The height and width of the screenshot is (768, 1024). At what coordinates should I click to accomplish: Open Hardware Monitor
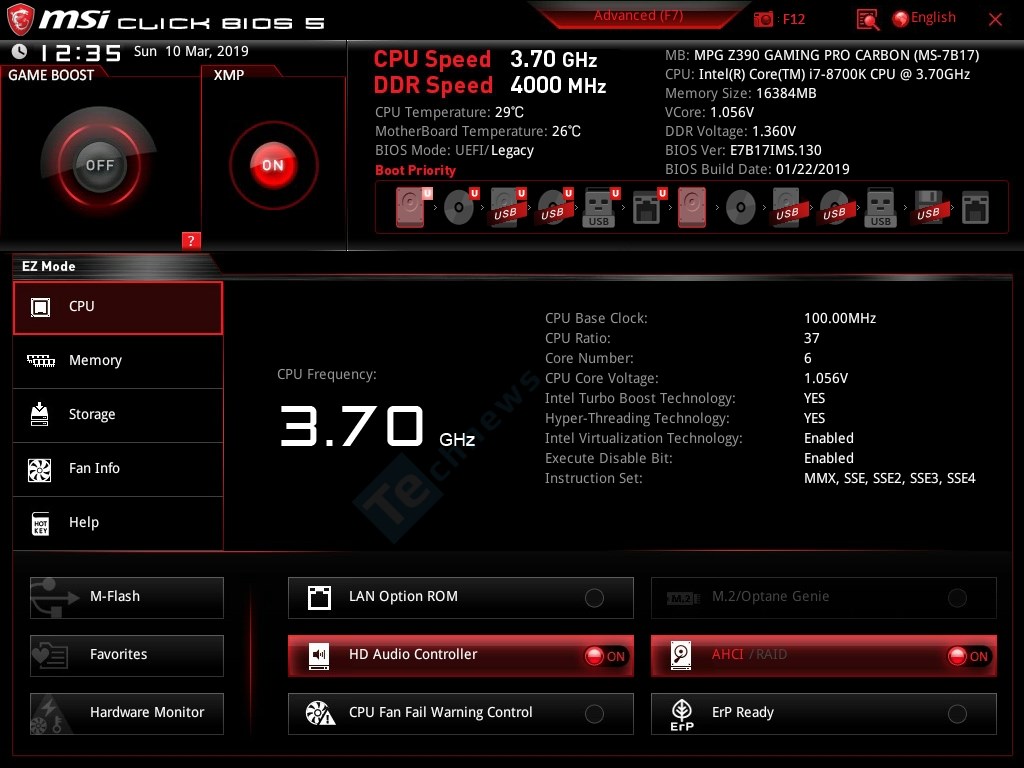pyautogui.click(x=127, y=713)
